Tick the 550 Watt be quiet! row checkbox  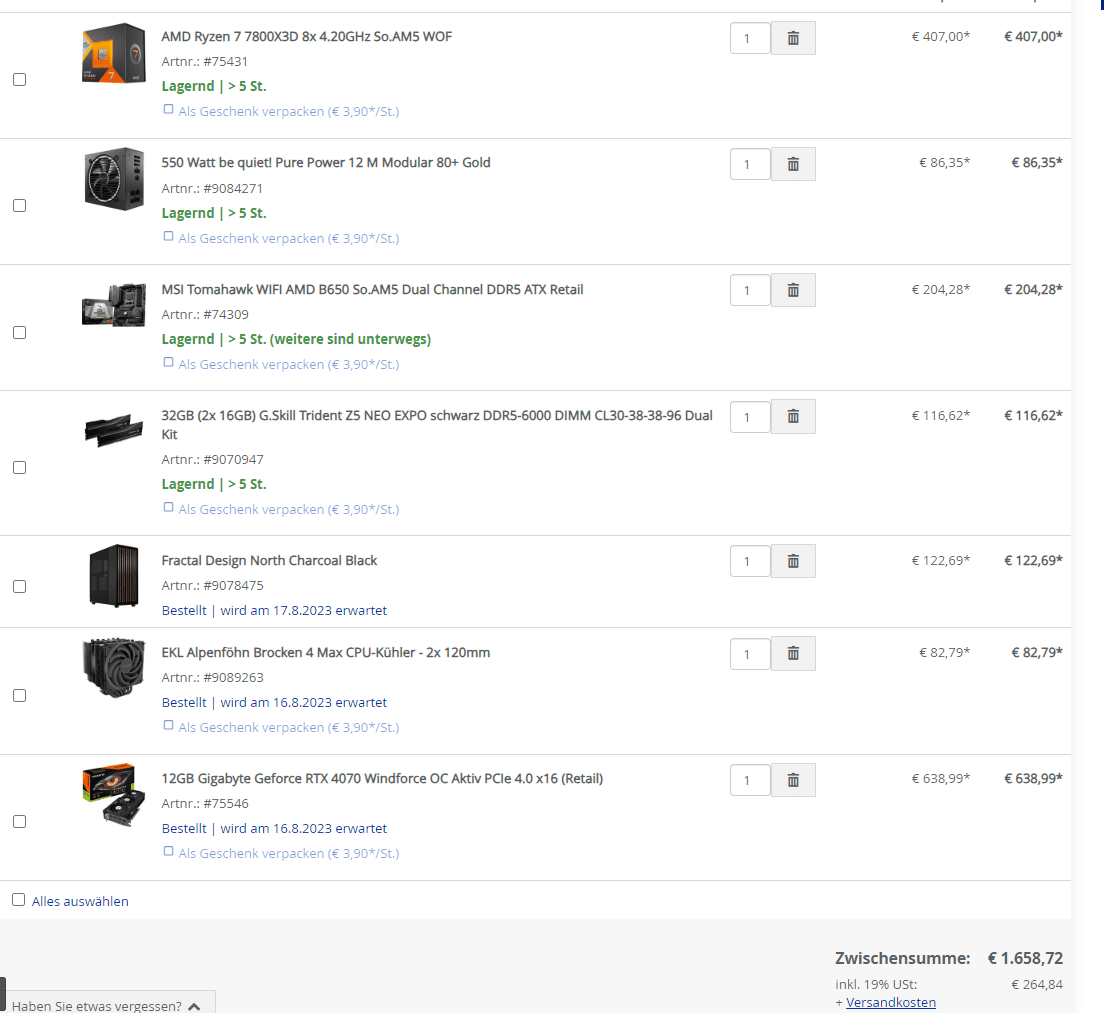(x=20, y=206)
